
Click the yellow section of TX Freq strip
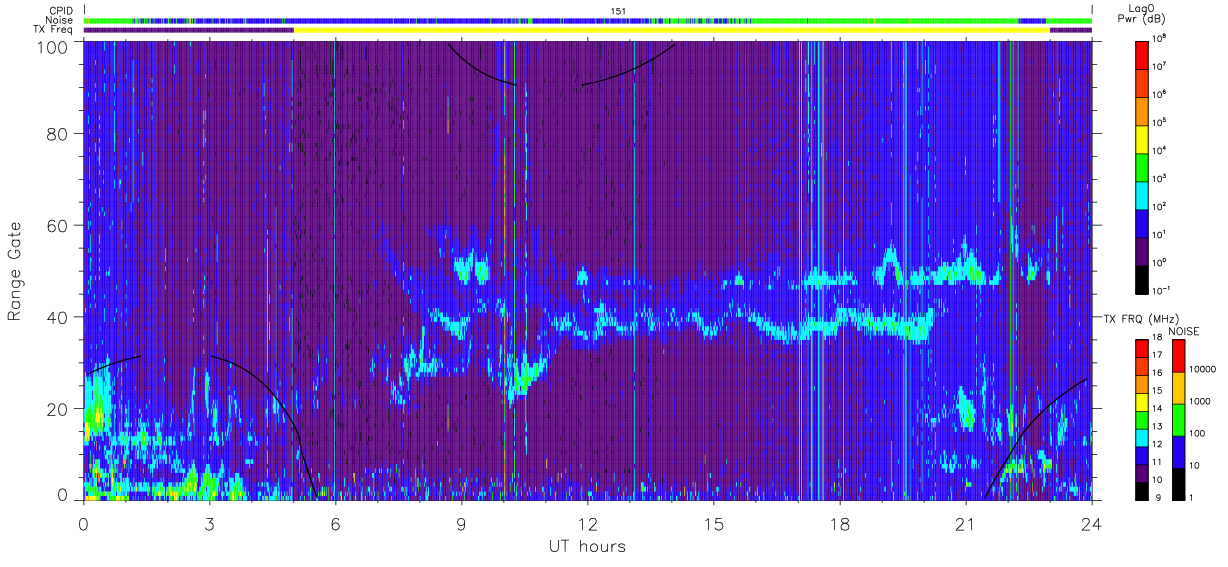(x=672, y=30)
